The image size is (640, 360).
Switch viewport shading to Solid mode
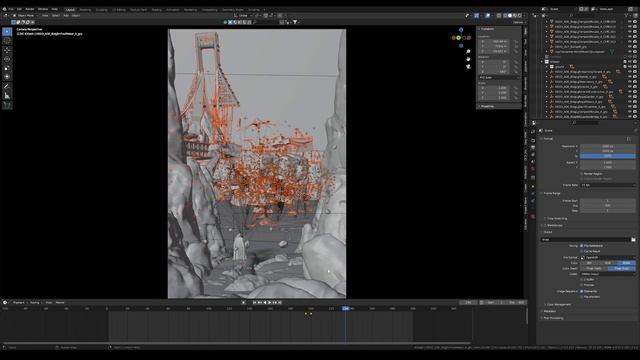click(510, 16)
